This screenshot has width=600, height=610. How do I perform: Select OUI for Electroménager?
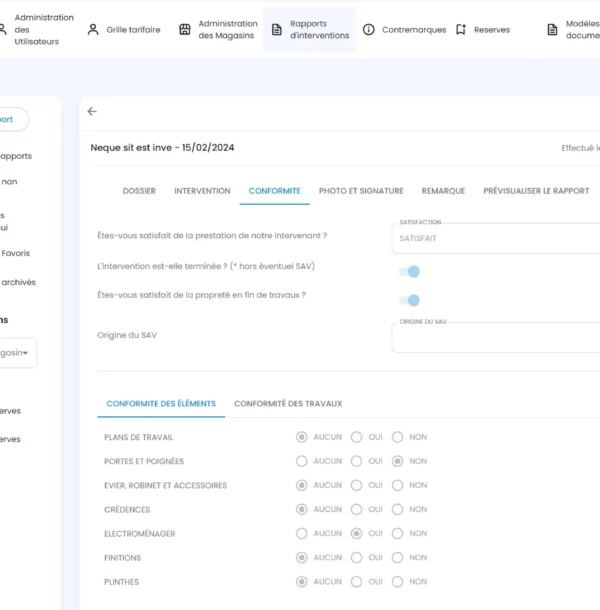click(356, 533)
